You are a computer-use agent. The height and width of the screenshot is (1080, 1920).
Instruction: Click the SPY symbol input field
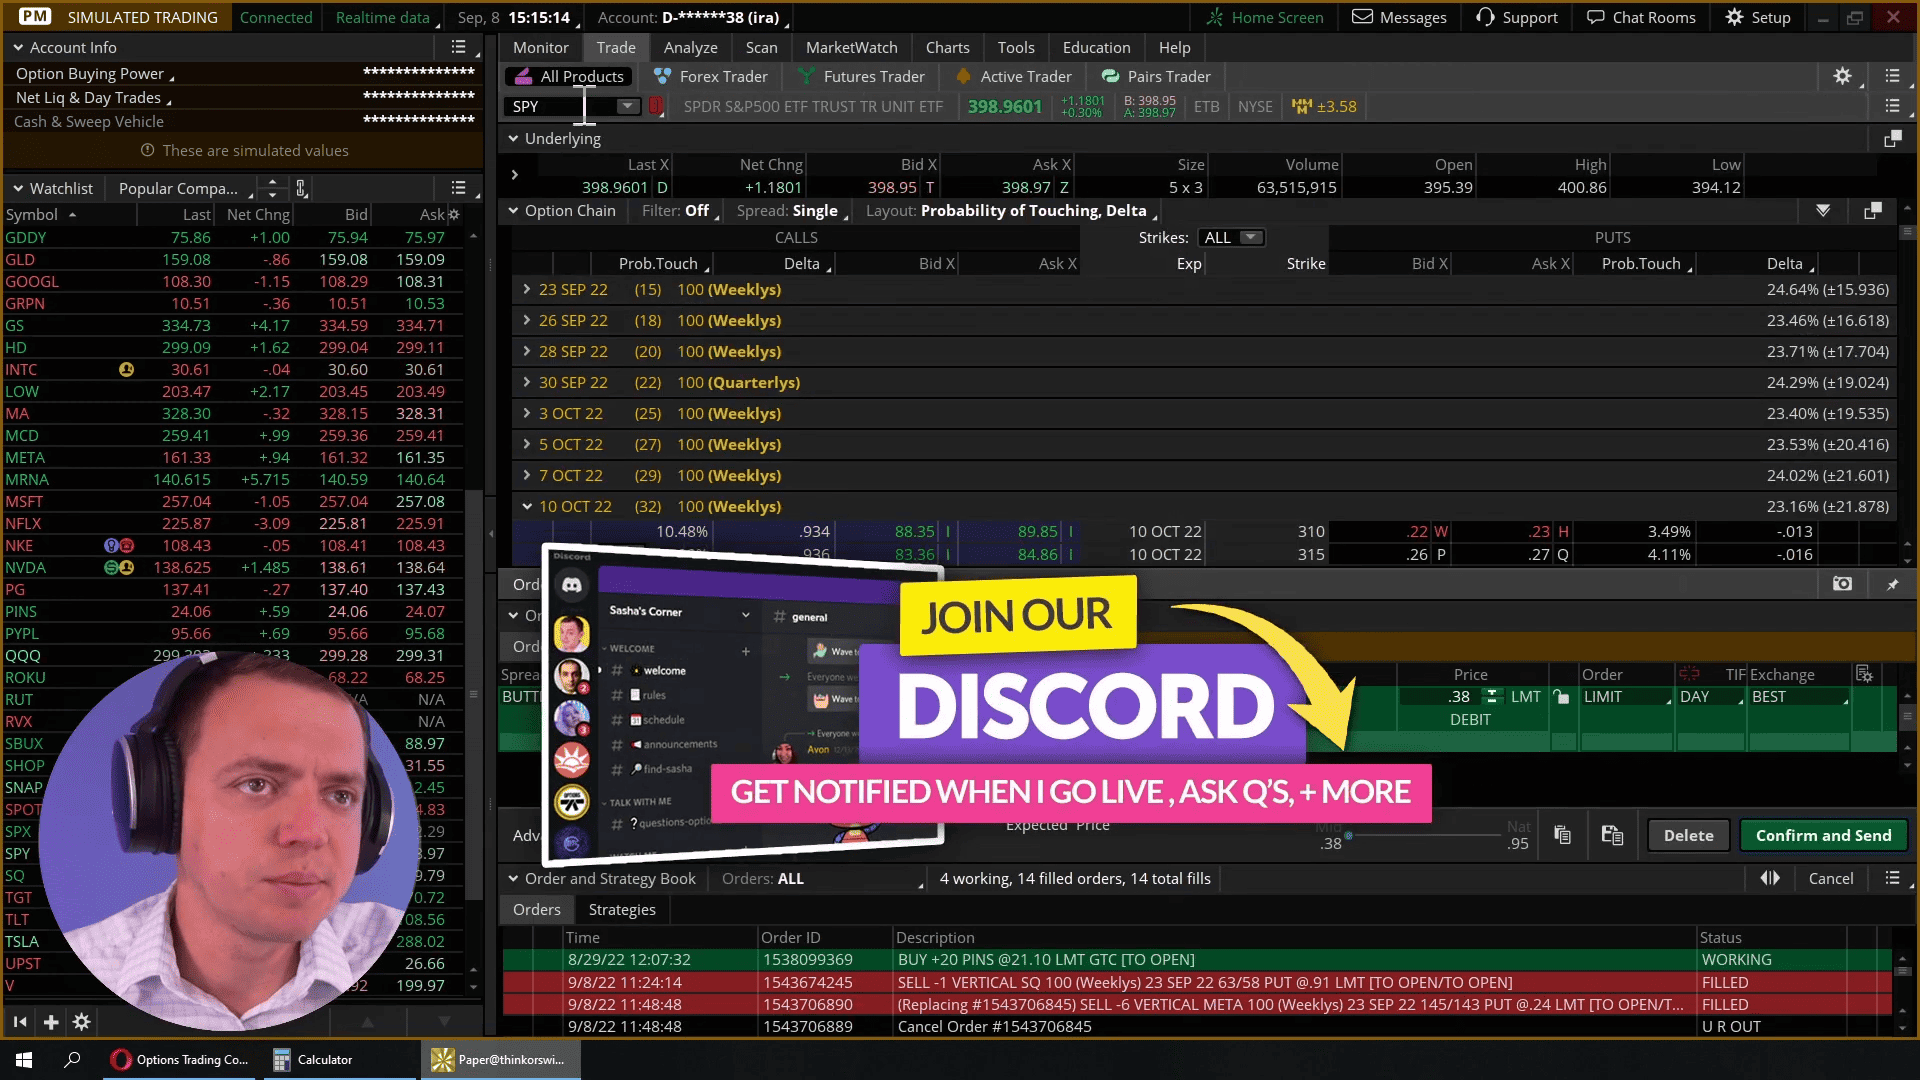559,106
